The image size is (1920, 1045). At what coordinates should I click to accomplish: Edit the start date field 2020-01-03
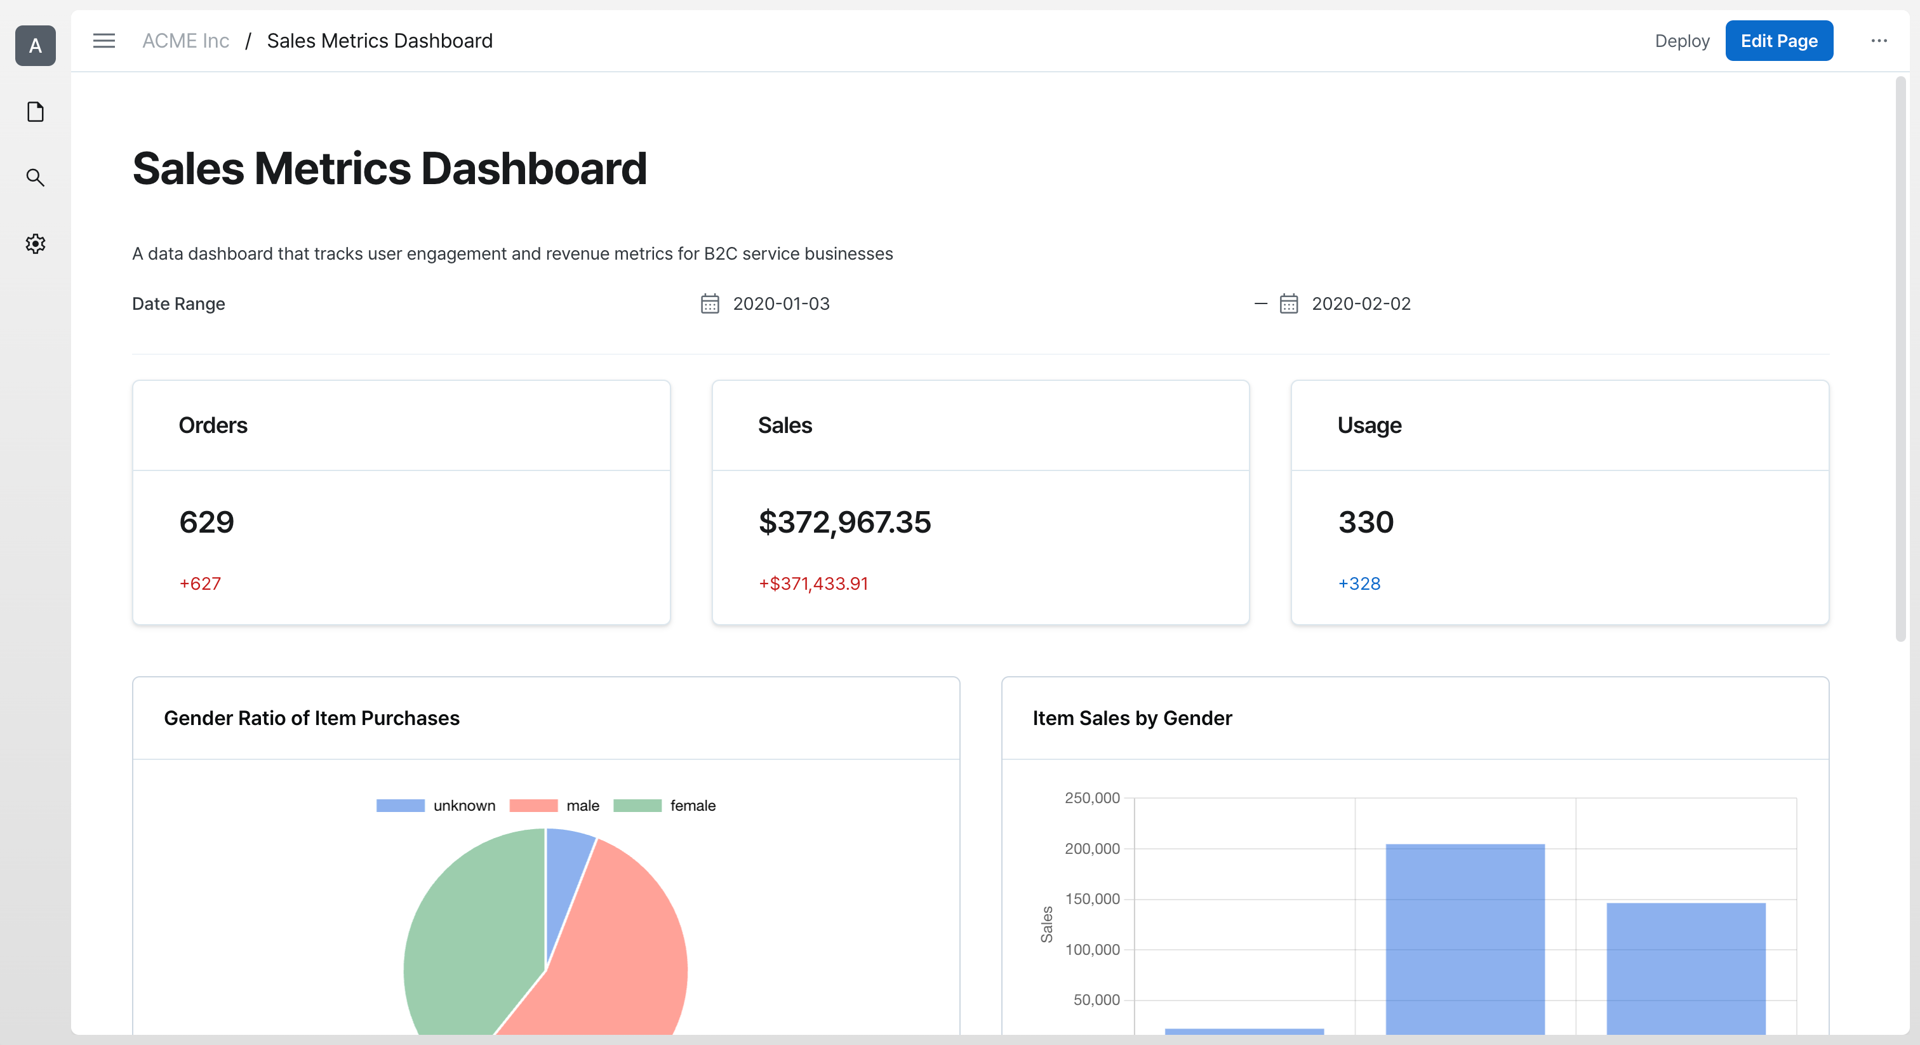(781, 304)
